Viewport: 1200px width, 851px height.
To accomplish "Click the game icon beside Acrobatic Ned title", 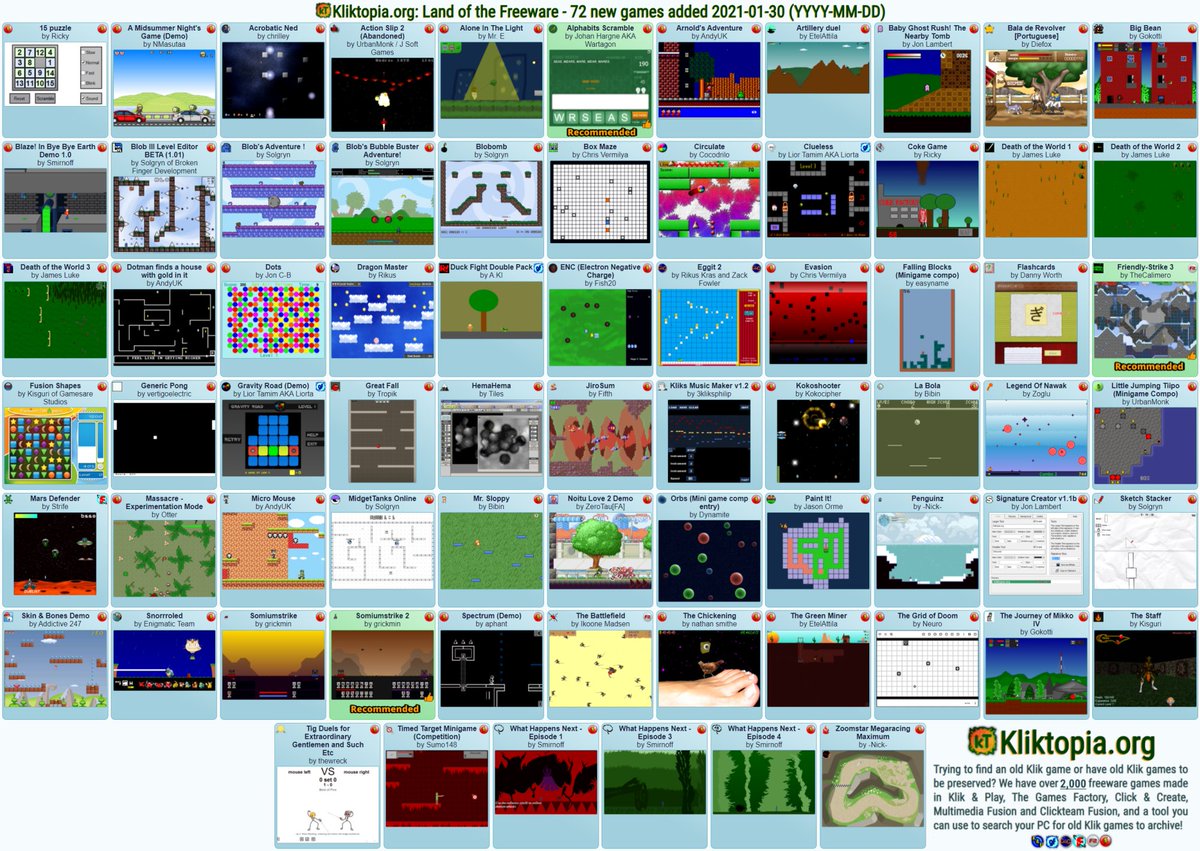I will click(227, 29).
